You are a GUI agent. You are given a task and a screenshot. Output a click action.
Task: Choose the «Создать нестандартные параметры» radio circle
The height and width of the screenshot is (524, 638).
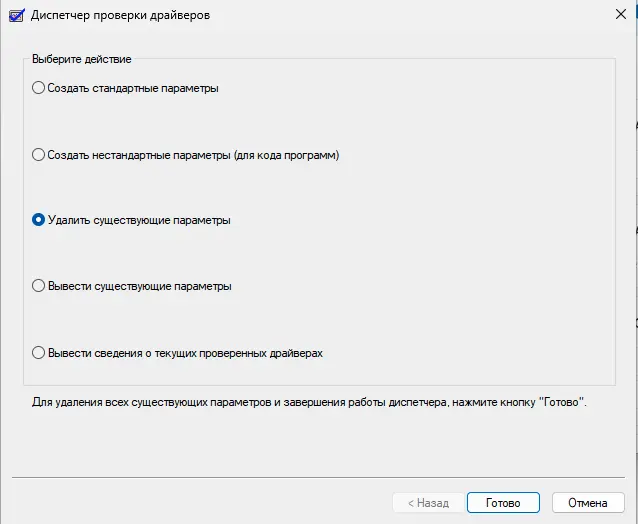[38, 155]
